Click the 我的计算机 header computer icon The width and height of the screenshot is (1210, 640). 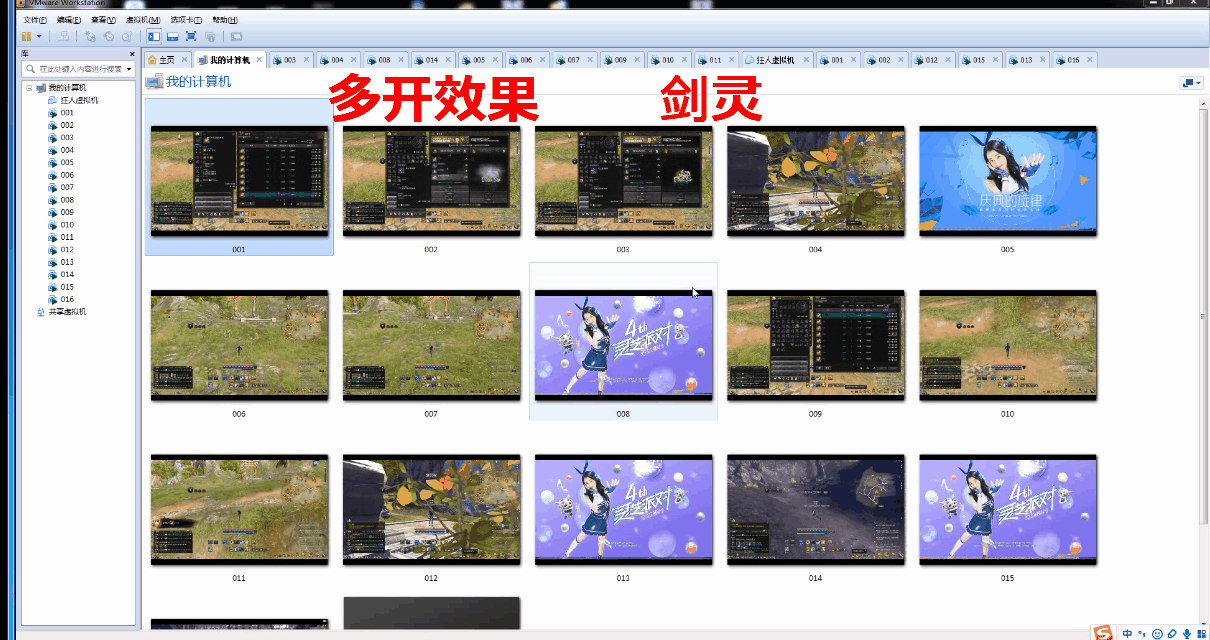click(154, 82)
